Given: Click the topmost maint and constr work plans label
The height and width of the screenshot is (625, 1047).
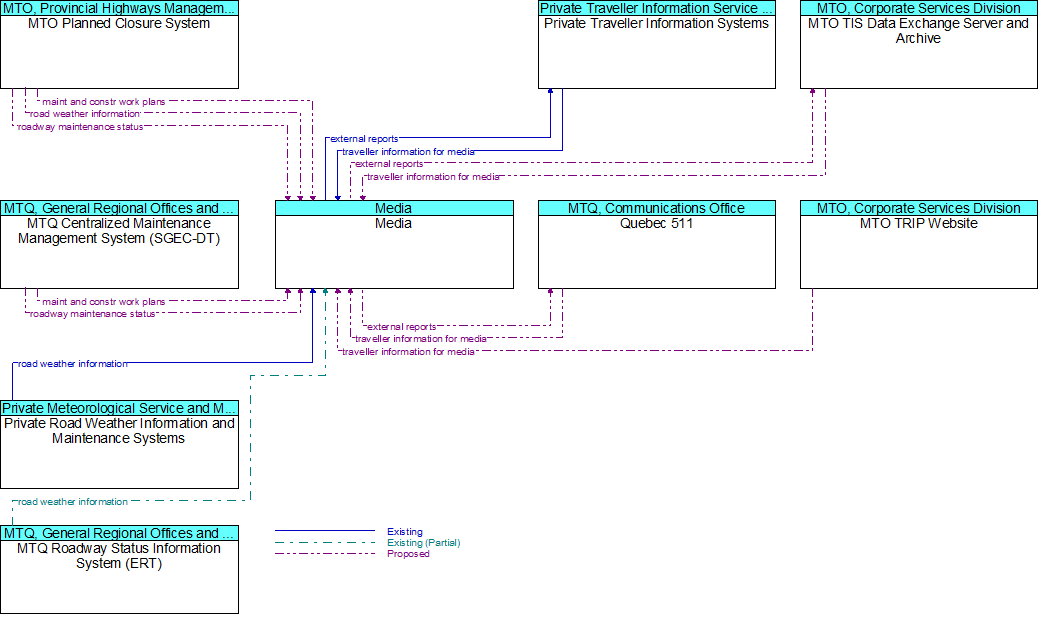Looking at the screenshot, I should (x=103, y=101).
